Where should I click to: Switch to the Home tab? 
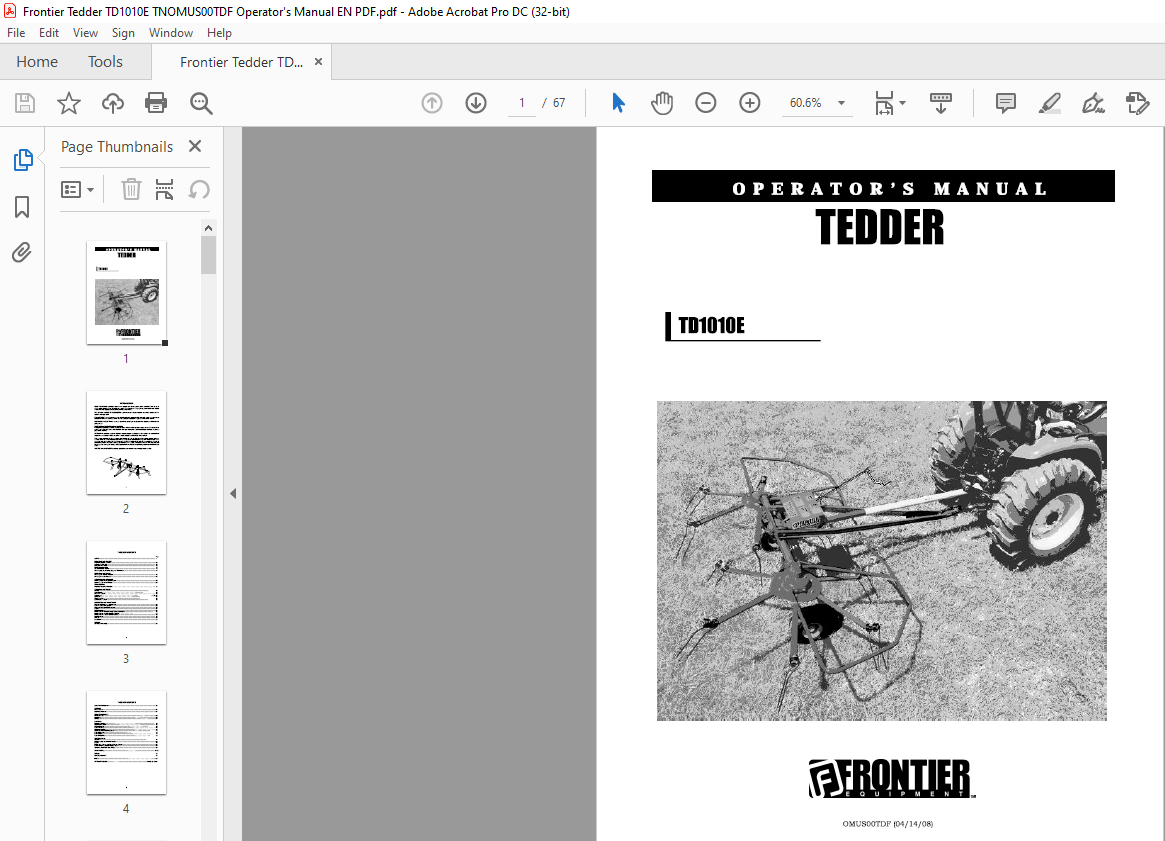(37, 62)
